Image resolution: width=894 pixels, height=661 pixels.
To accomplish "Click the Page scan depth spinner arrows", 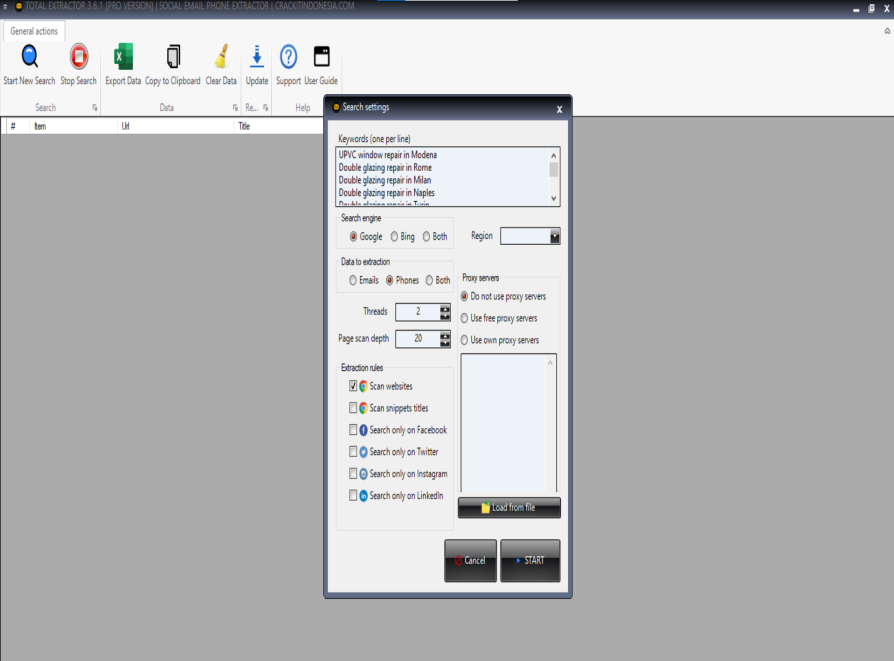I will pyautogui.click(x=445, y=339).
